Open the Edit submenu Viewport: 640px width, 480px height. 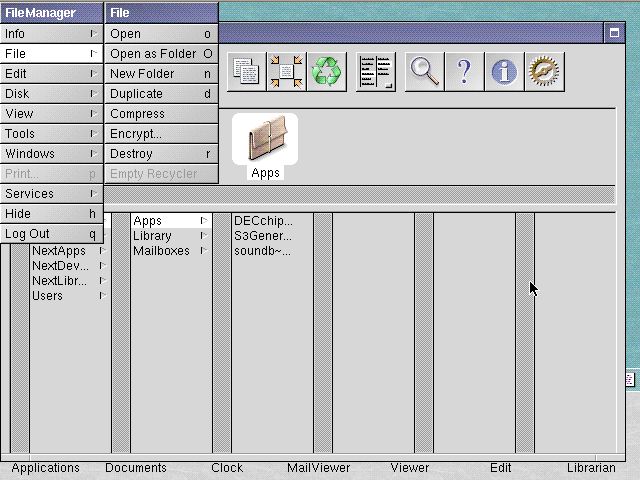[x=51, y=74]
